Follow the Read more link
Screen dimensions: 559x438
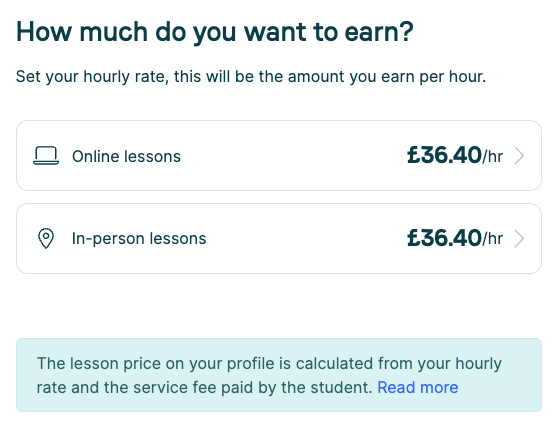tap(417, 387)
